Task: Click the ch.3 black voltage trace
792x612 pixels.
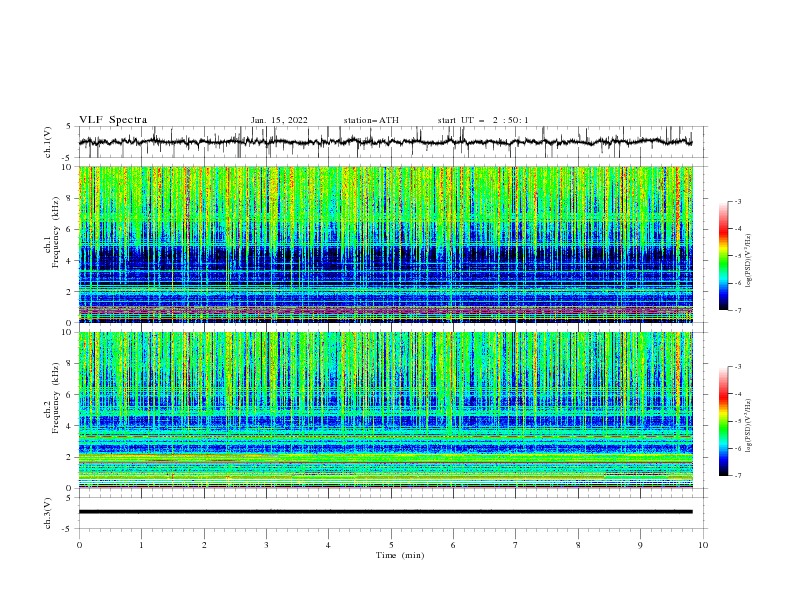Action: point(385,512)
